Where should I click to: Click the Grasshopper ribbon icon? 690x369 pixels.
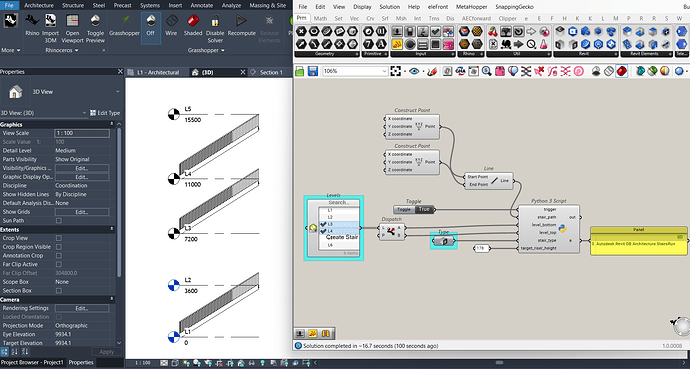point(125,21)
